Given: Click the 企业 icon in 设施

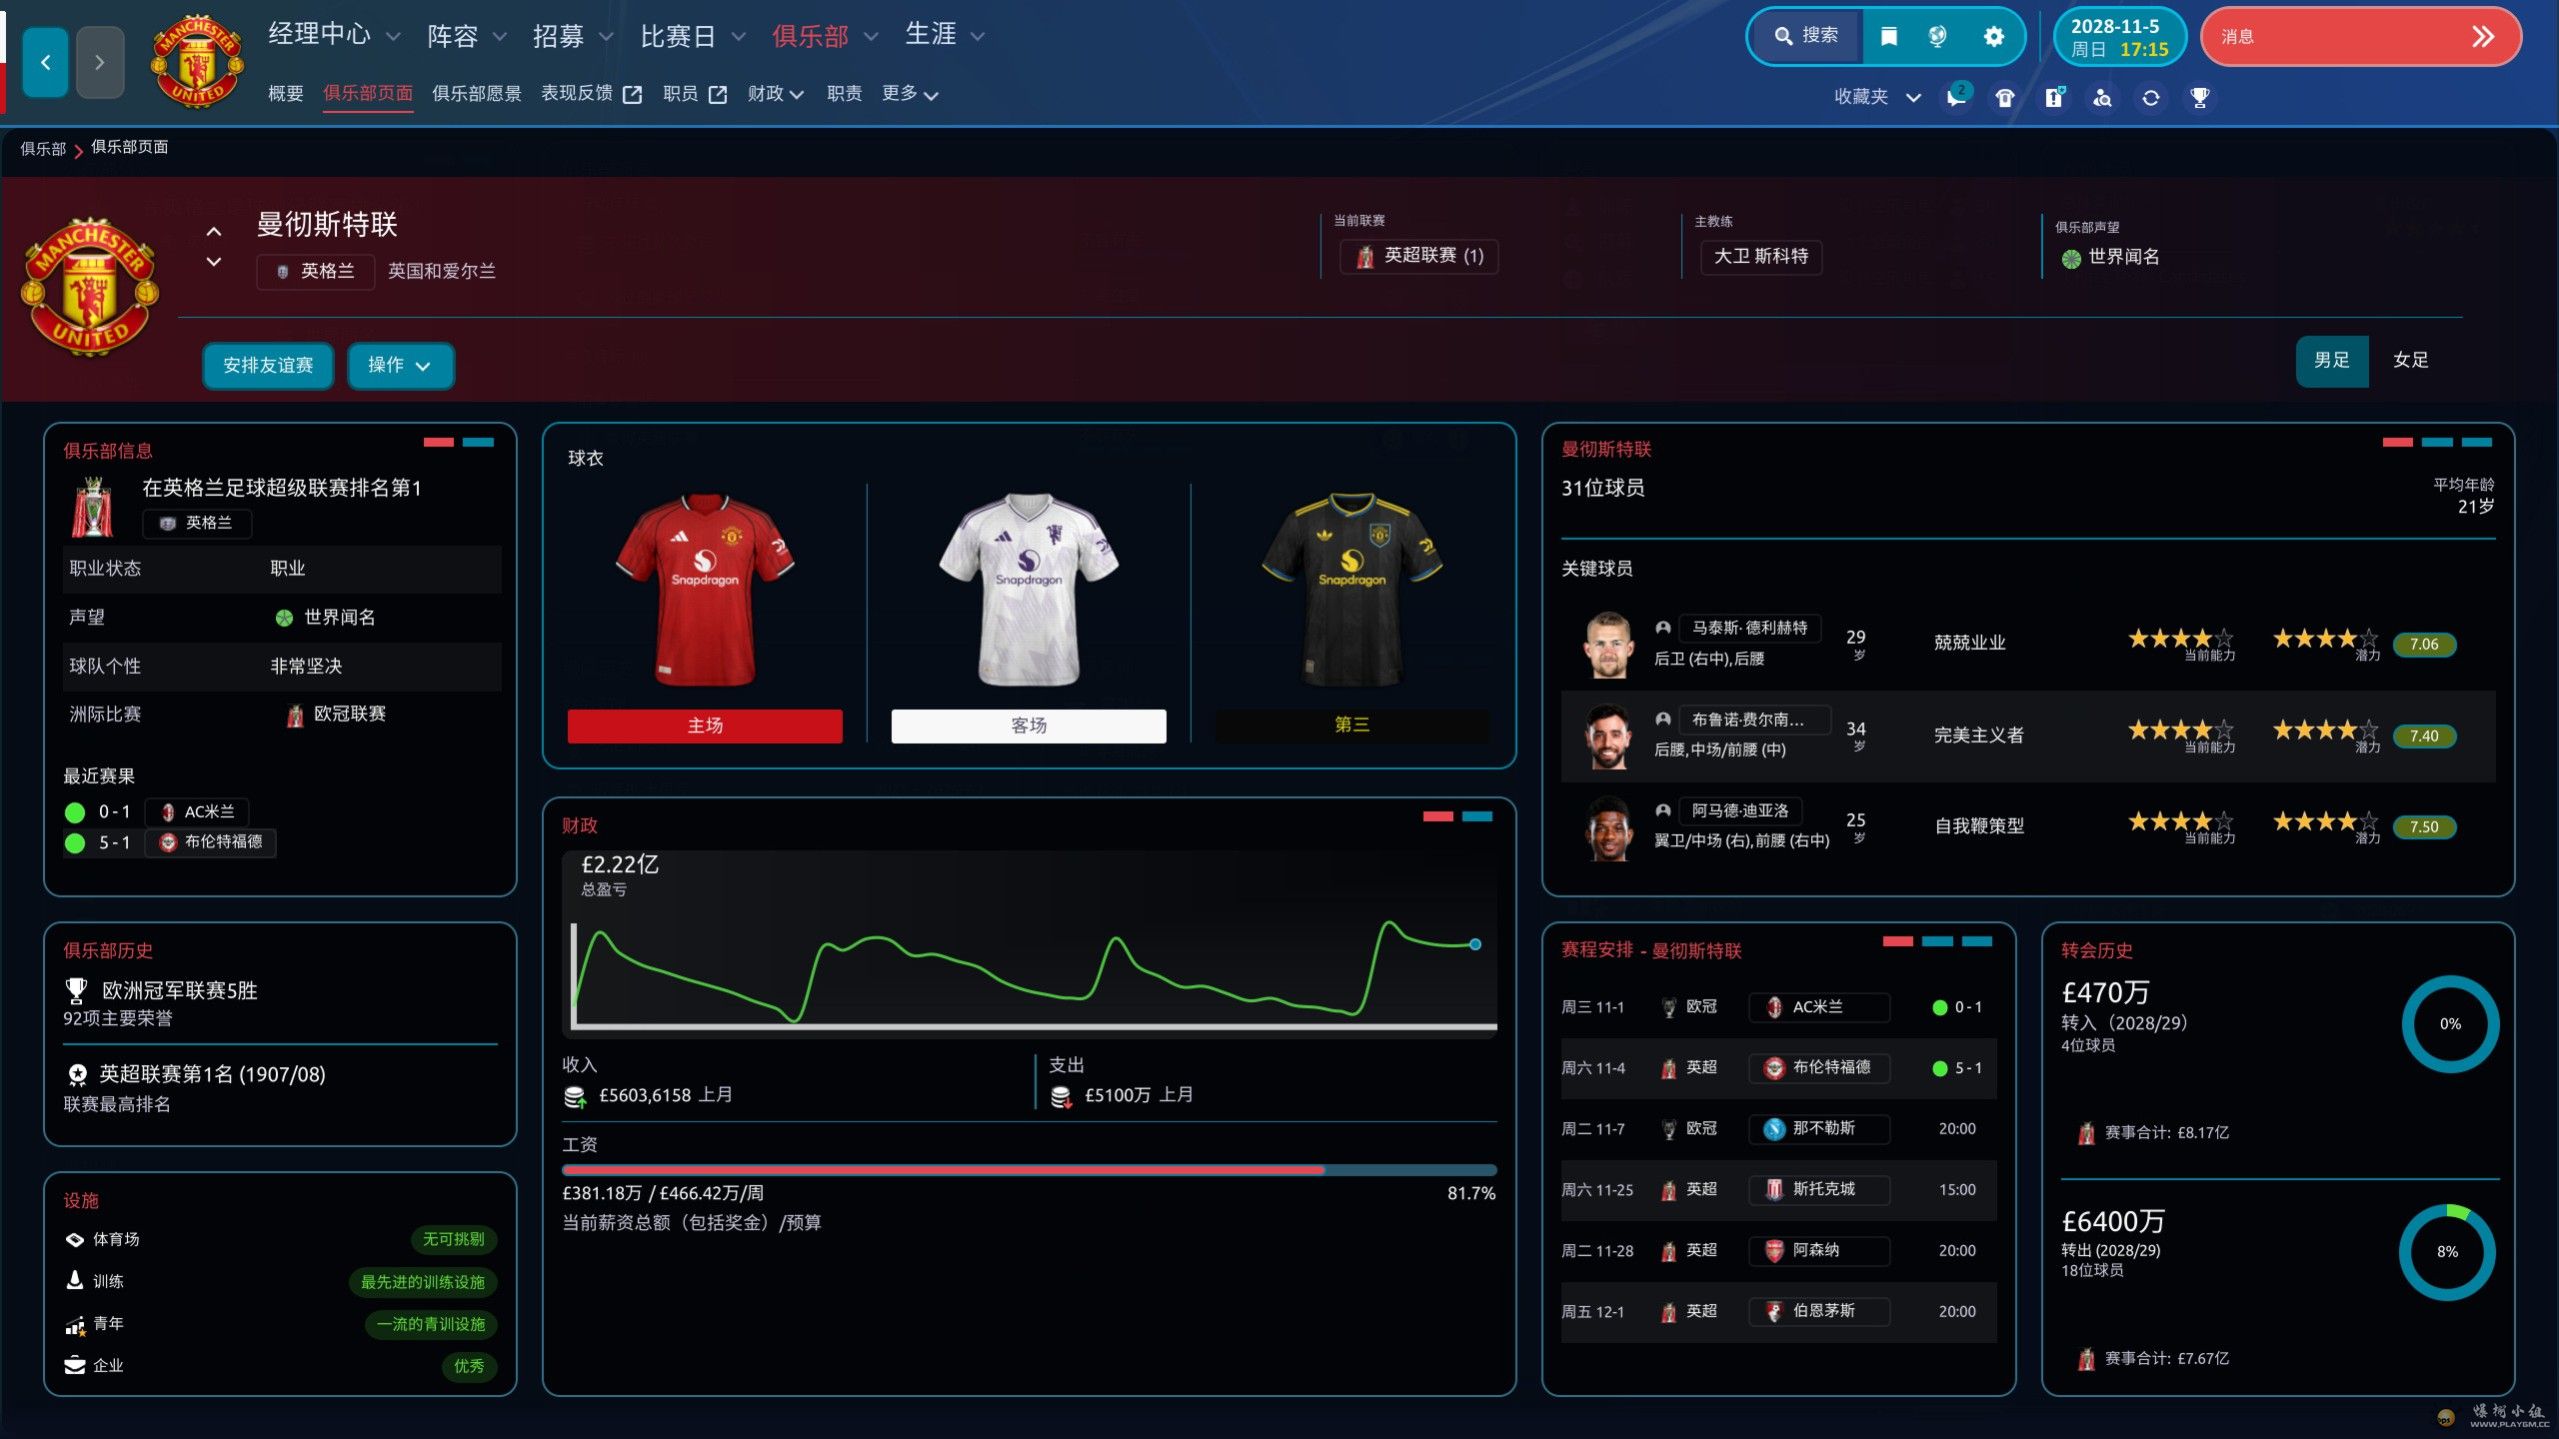Looking at the screenshot, I should tap(75, 1365).
